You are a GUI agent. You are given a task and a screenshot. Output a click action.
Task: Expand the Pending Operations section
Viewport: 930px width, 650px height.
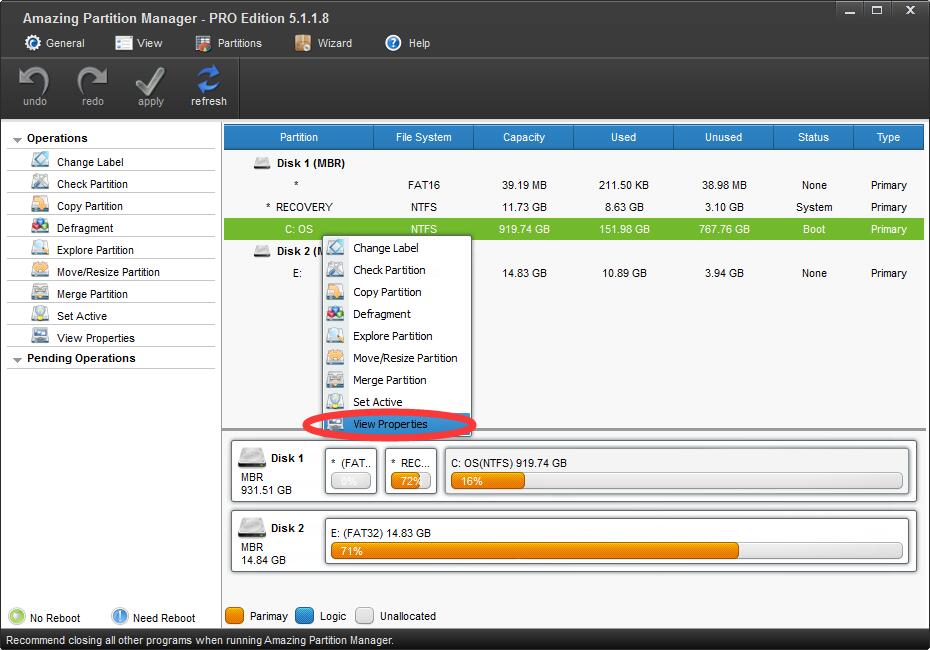coord(17,360)
